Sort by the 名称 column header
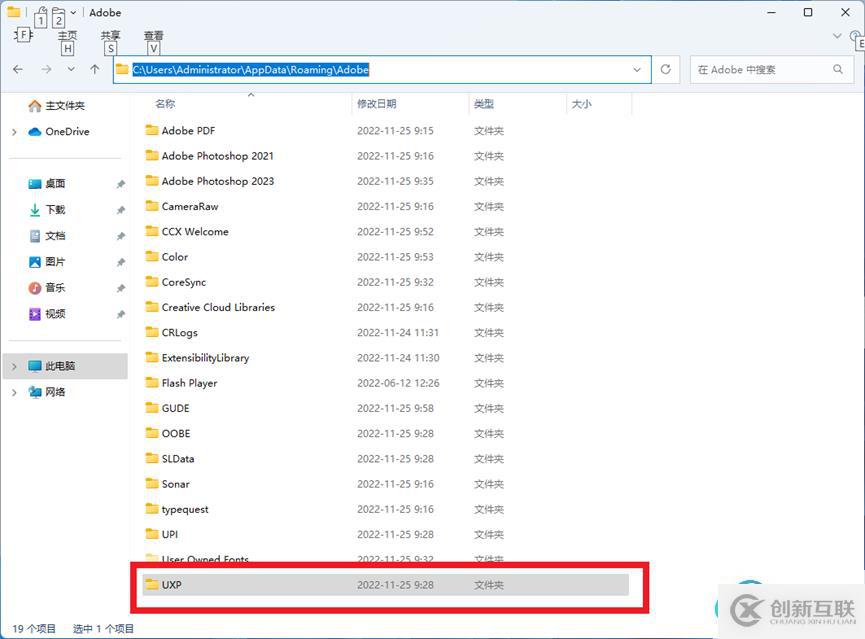This screenshot has width=865, height=639. pos(165,104)
